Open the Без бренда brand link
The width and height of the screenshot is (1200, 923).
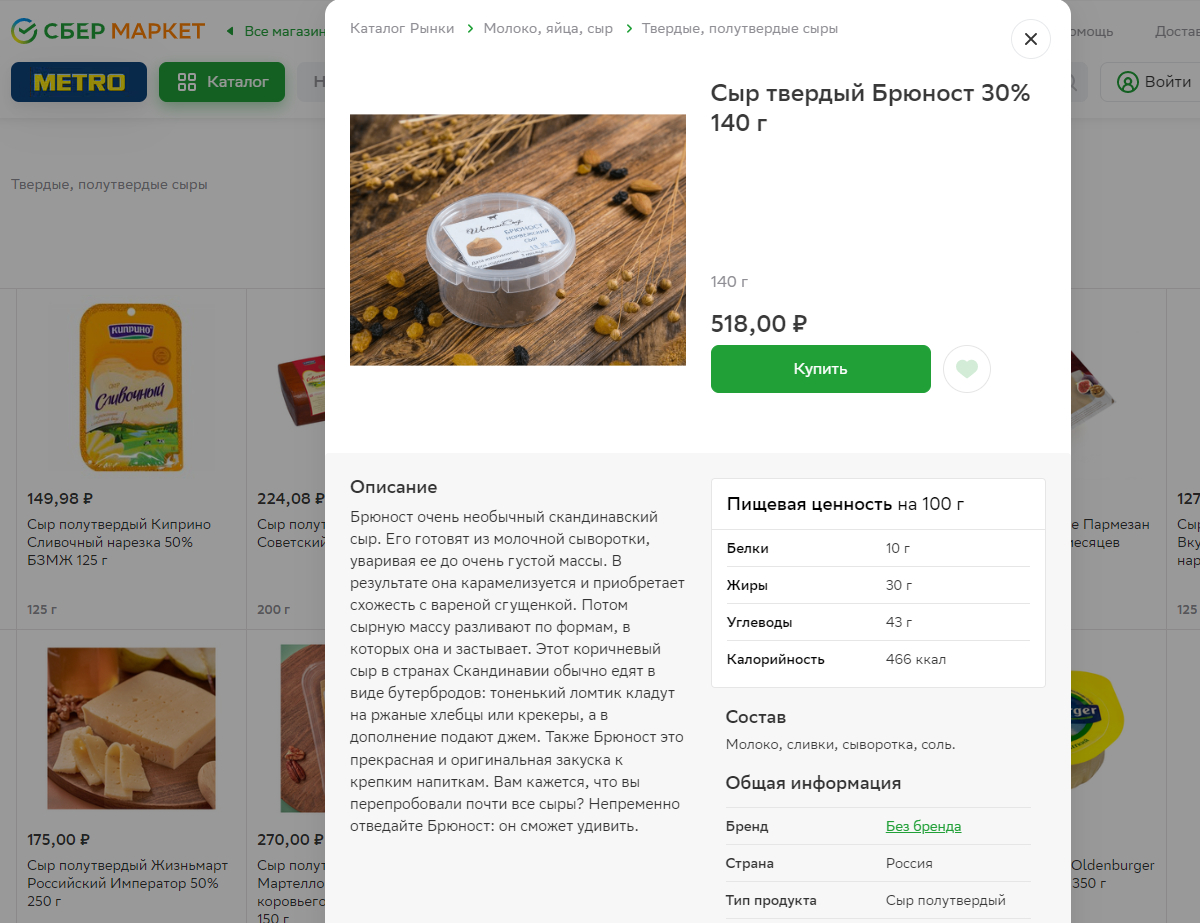click(x=923, y=826)
